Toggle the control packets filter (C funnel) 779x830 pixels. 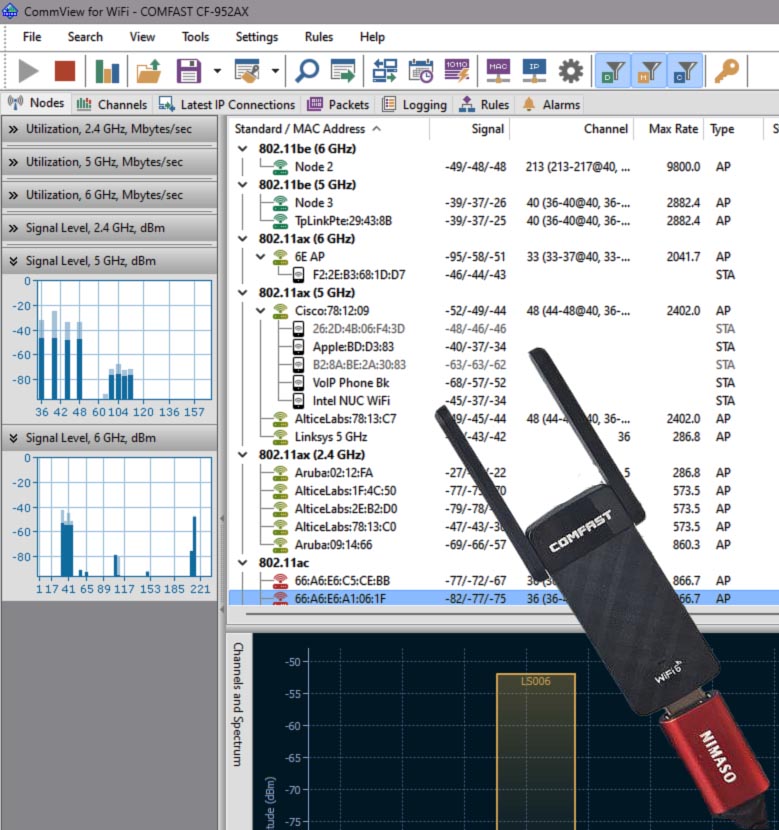[685, 71]
